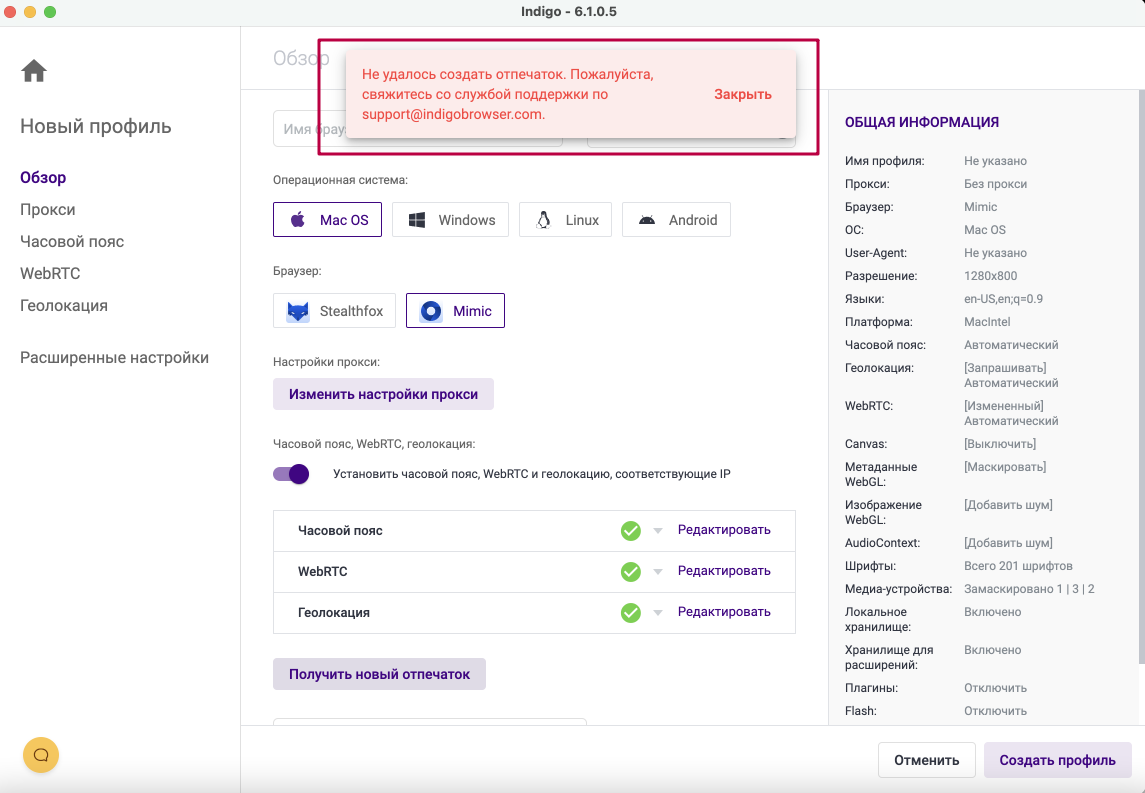Click the fonts value Всего 201 шрифтов
Image resolution: width=1145 pixels, height=793 pixels.
coord(1018,566)
